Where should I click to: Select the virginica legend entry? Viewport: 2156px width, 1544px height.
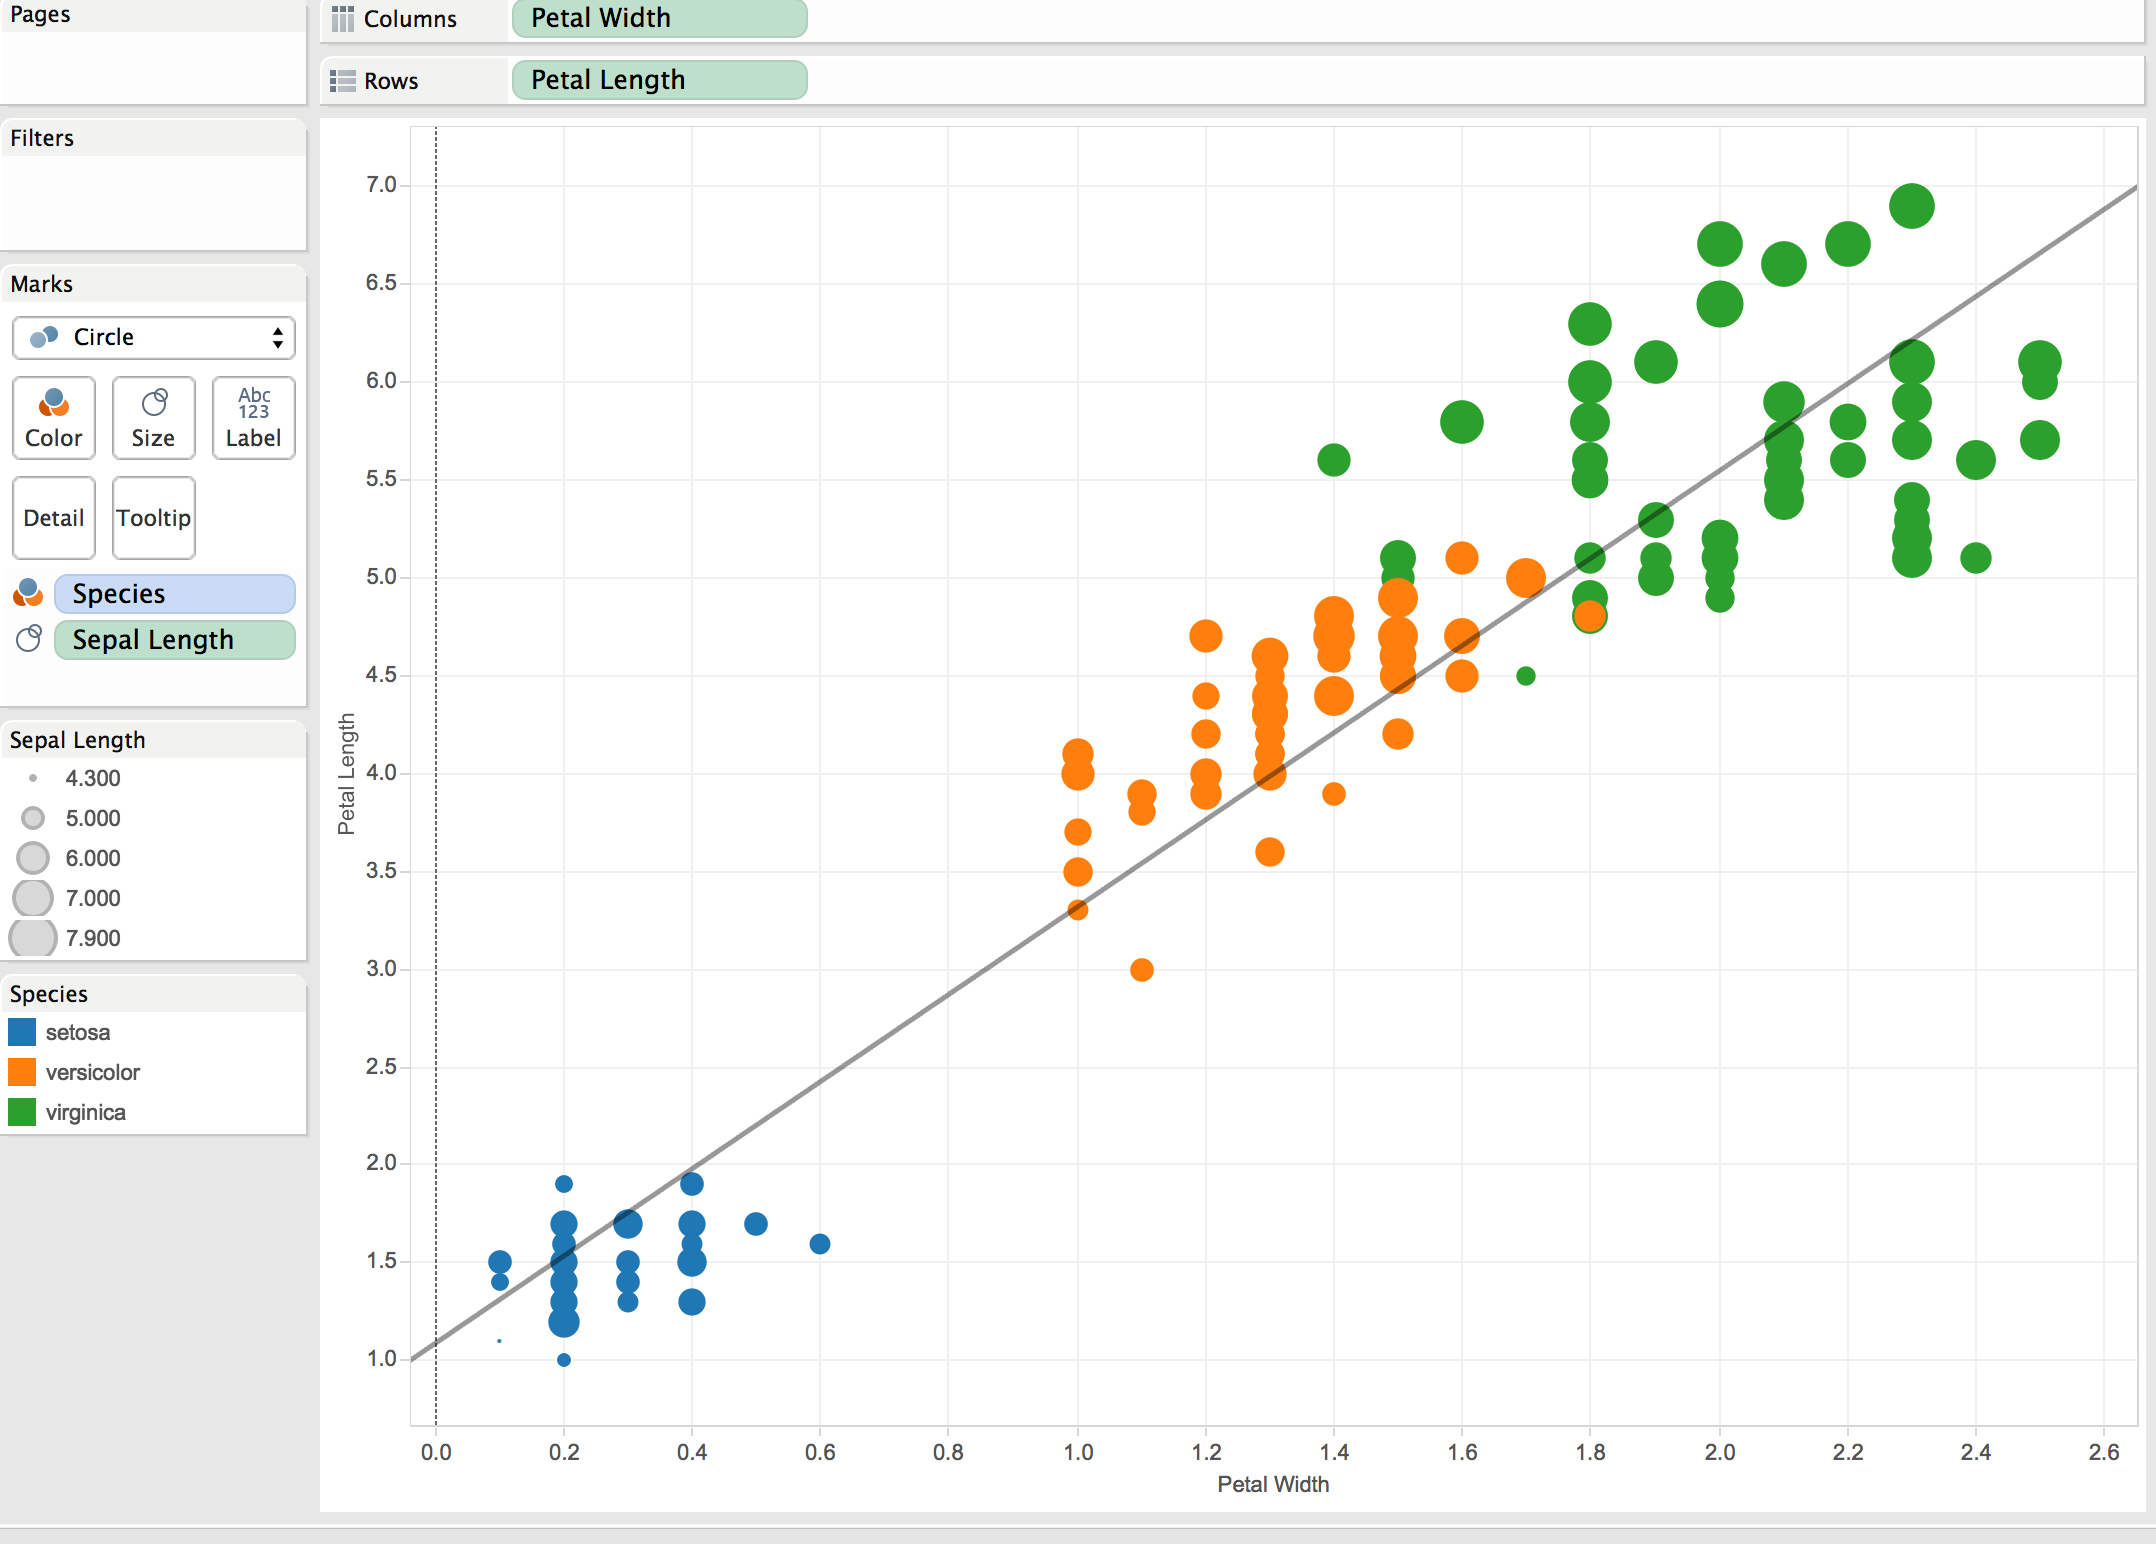click(85, 1112)
